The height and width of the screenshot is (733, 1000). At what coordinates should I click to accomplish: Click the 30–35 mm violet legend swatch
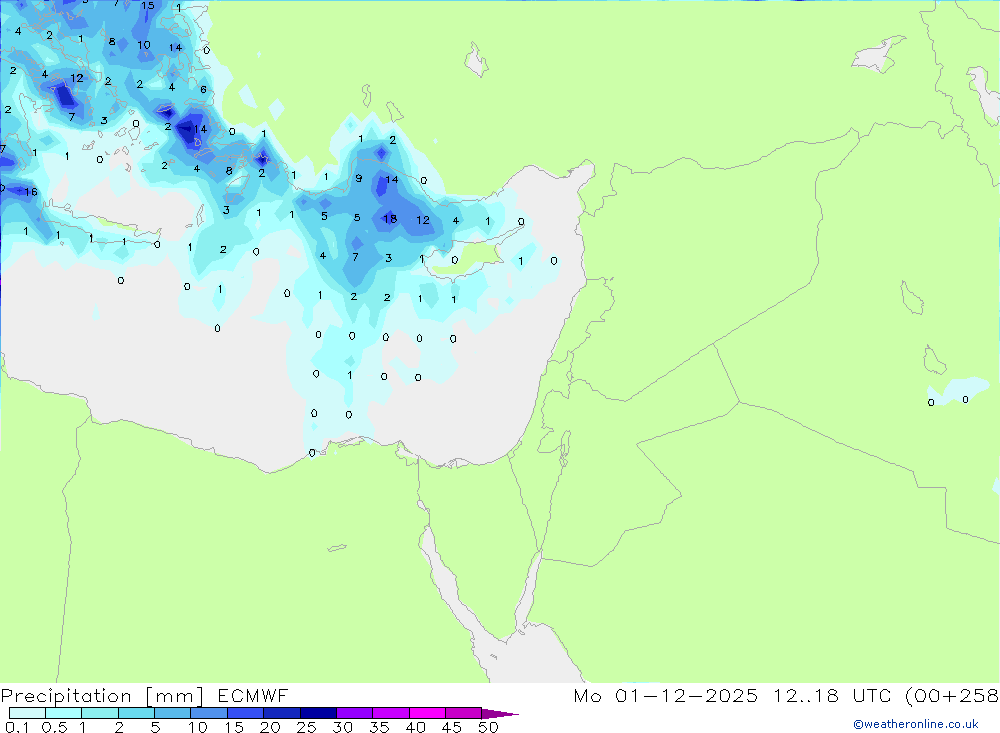[x=355, y=713]
